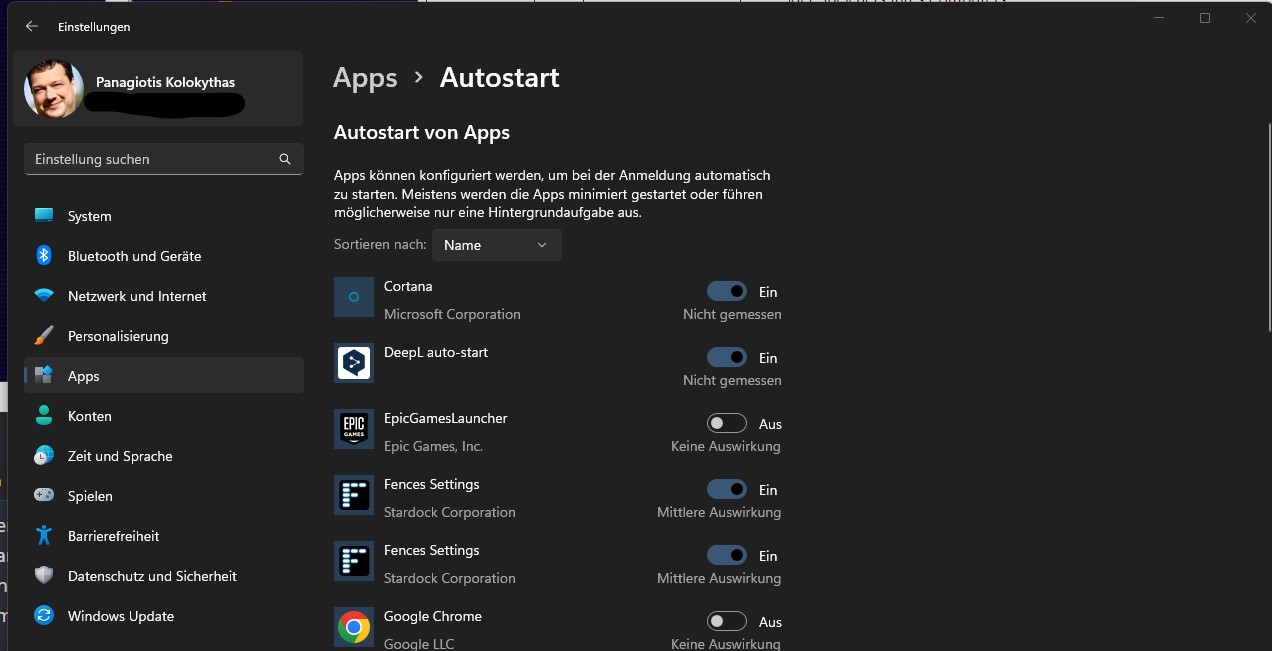Switch to the Apps breadcrumb page
Screen dimensions: 1272x651
coord(364,77)
